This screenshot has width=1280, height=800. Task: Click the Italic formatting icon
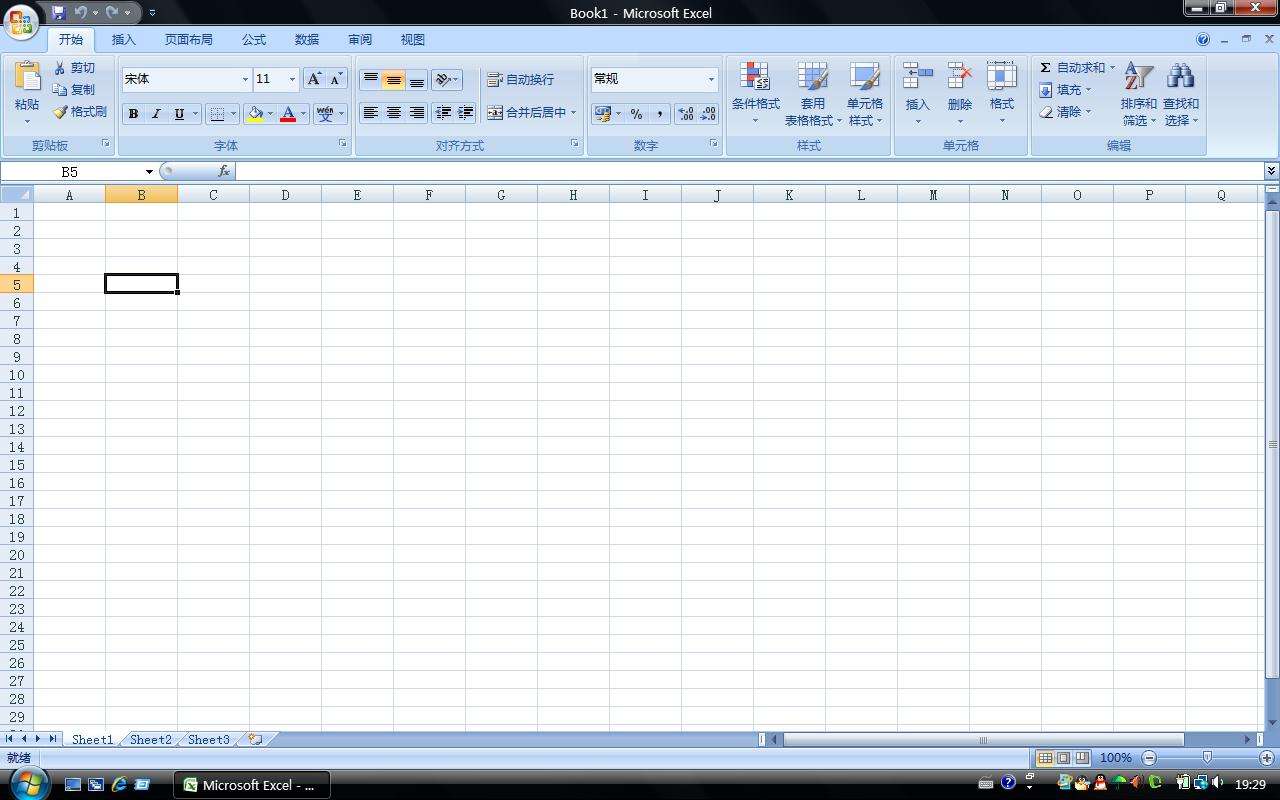pos(155,113)
